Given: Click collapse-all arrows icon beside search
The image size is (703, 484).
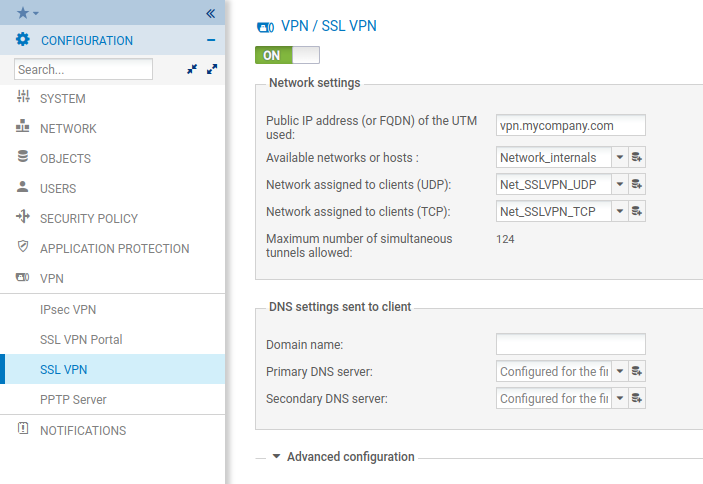Looking at the screenshot, I should click(192, 70).
